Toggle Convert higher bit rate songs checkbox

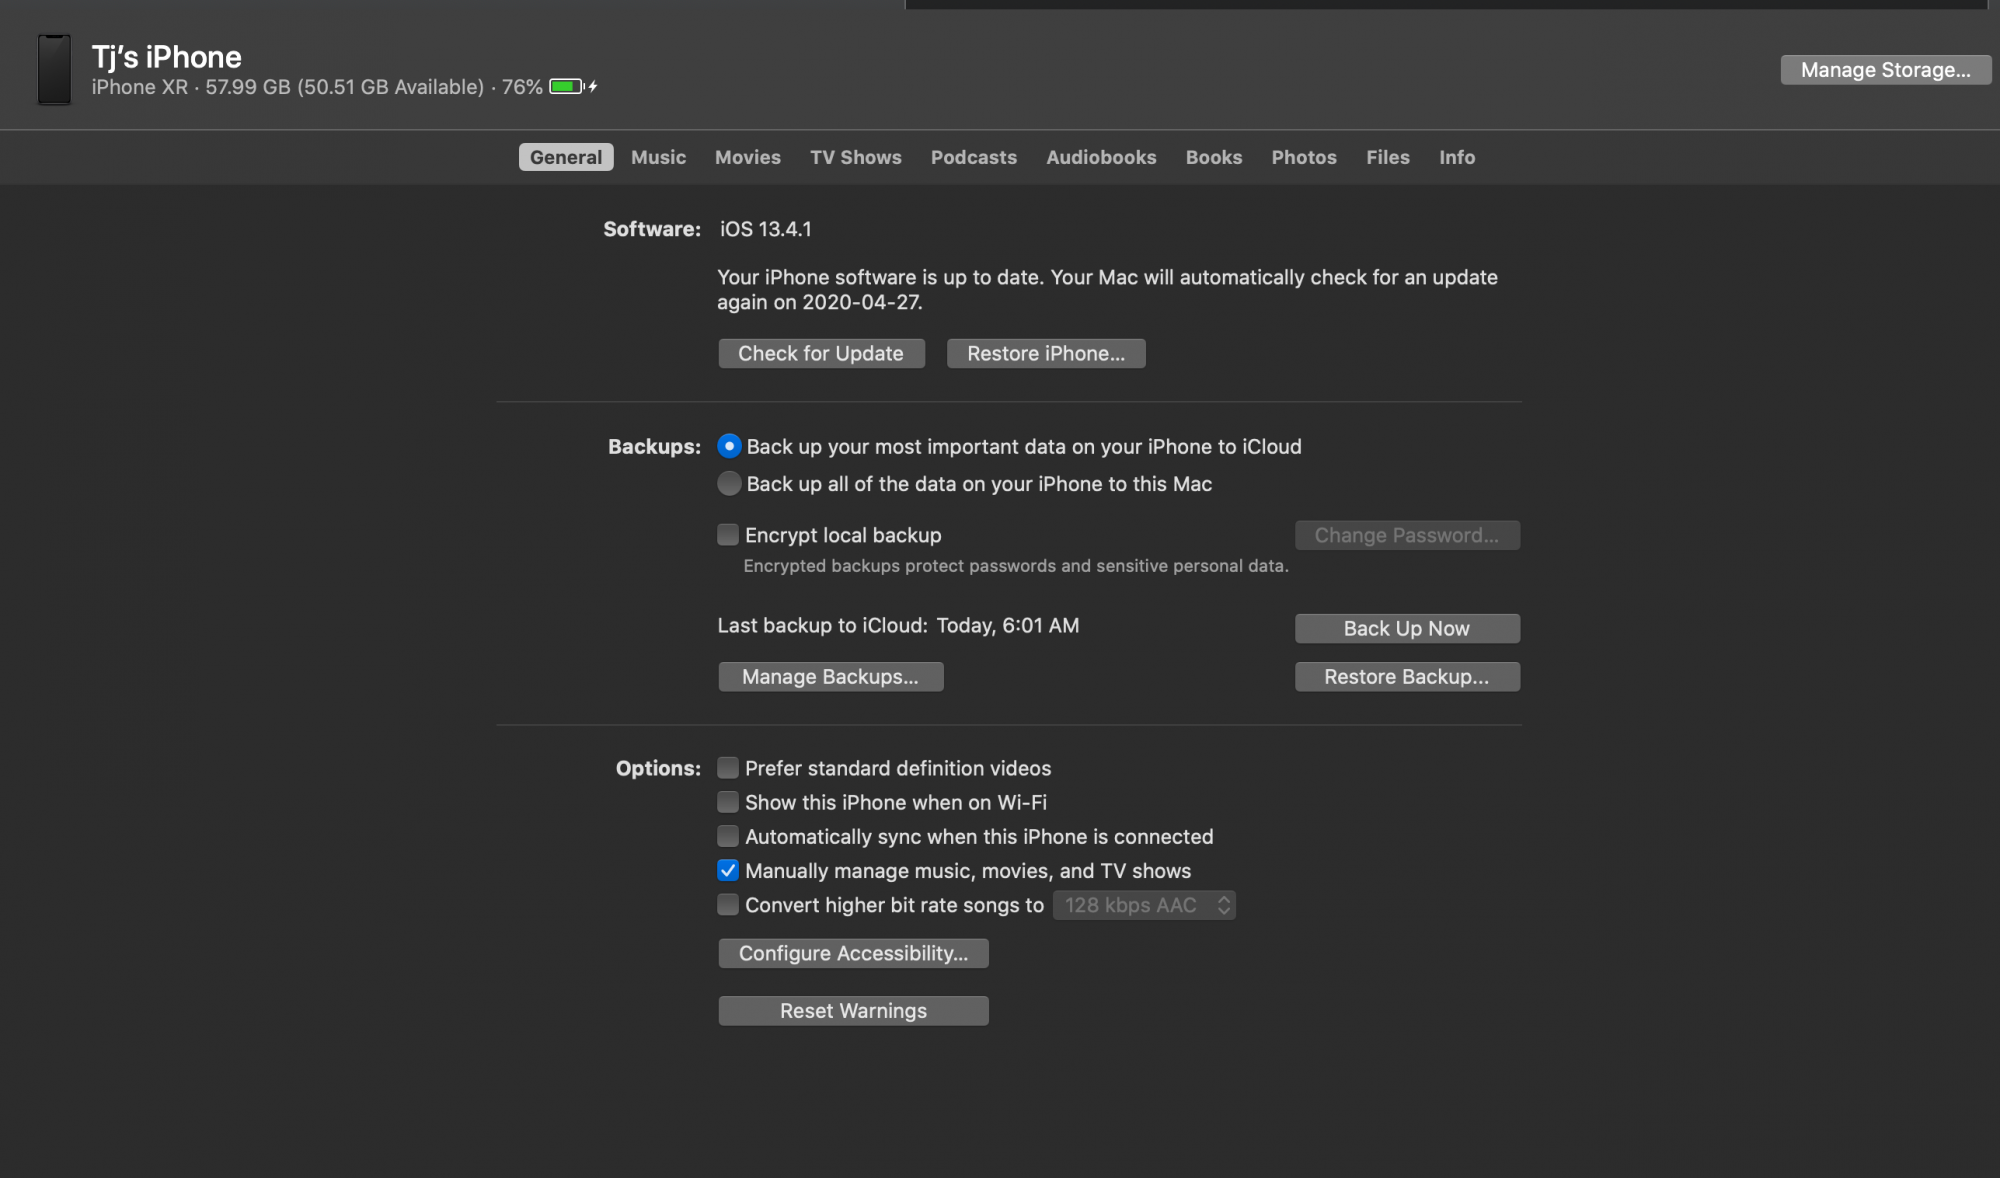728,905
